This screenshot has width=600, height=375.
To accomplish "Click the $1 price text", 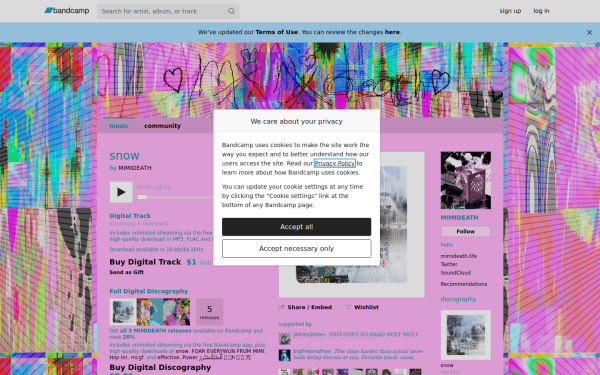I will [191, 262].
